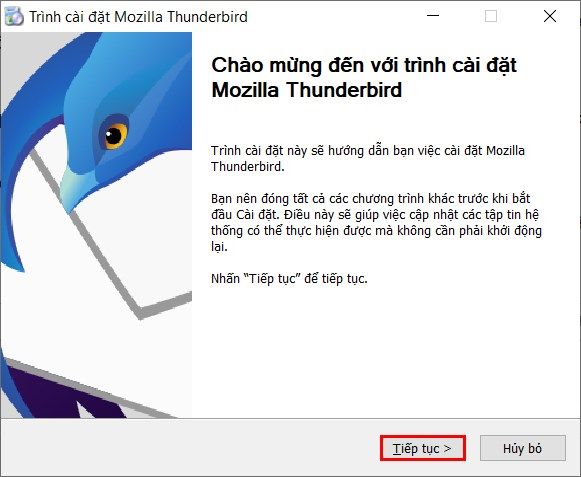
Task: Click the title bar text "Trình cài đặt Mozilla Thunderbird"
Action: pyautogui.click(x=138, y=17)
